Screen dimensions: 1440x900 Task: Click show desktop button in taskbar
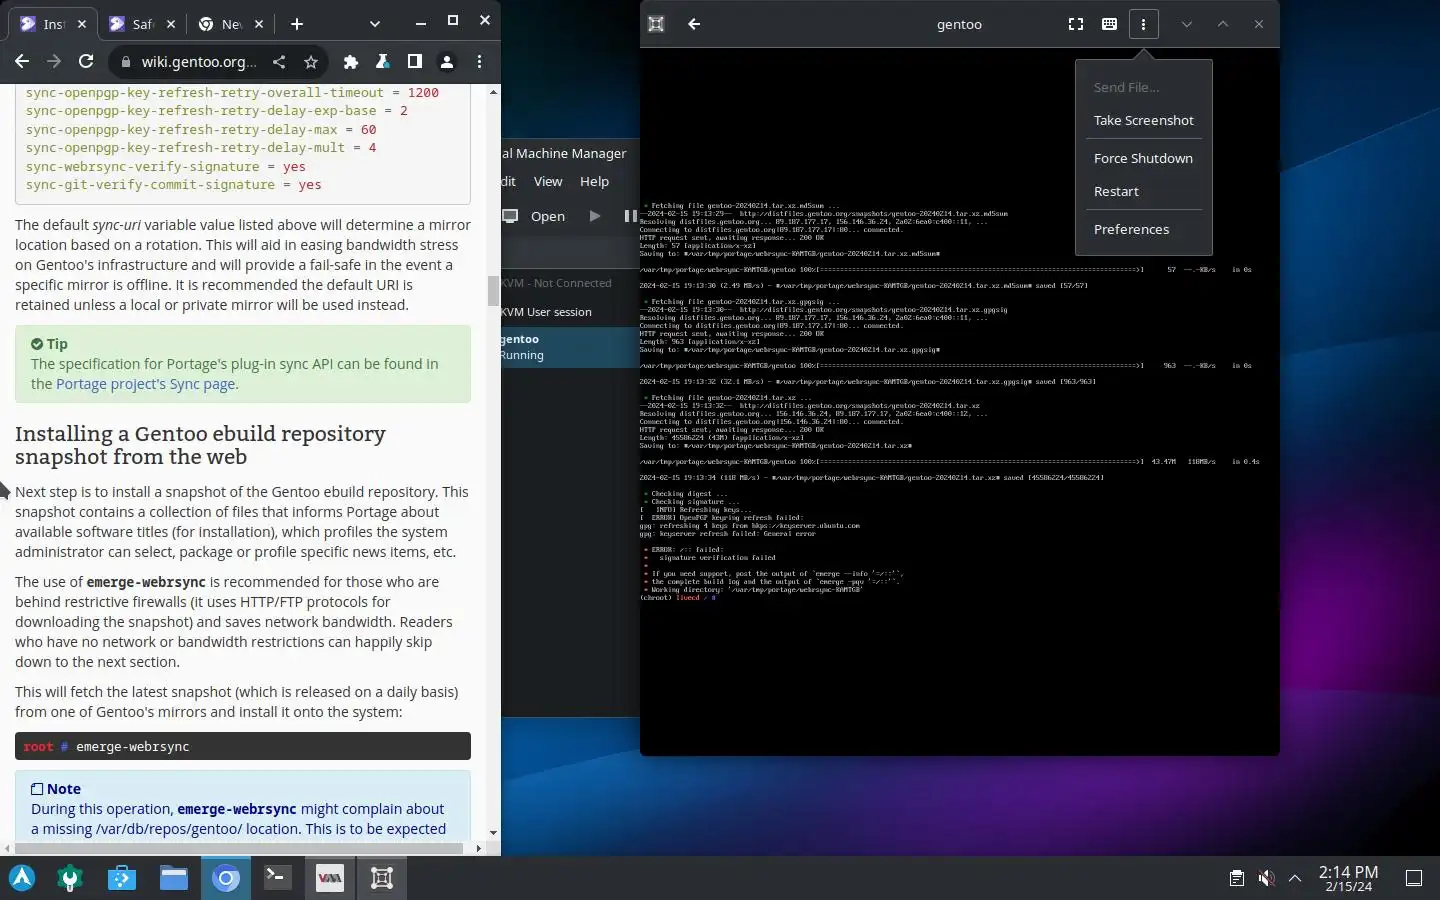[1414, 878]
